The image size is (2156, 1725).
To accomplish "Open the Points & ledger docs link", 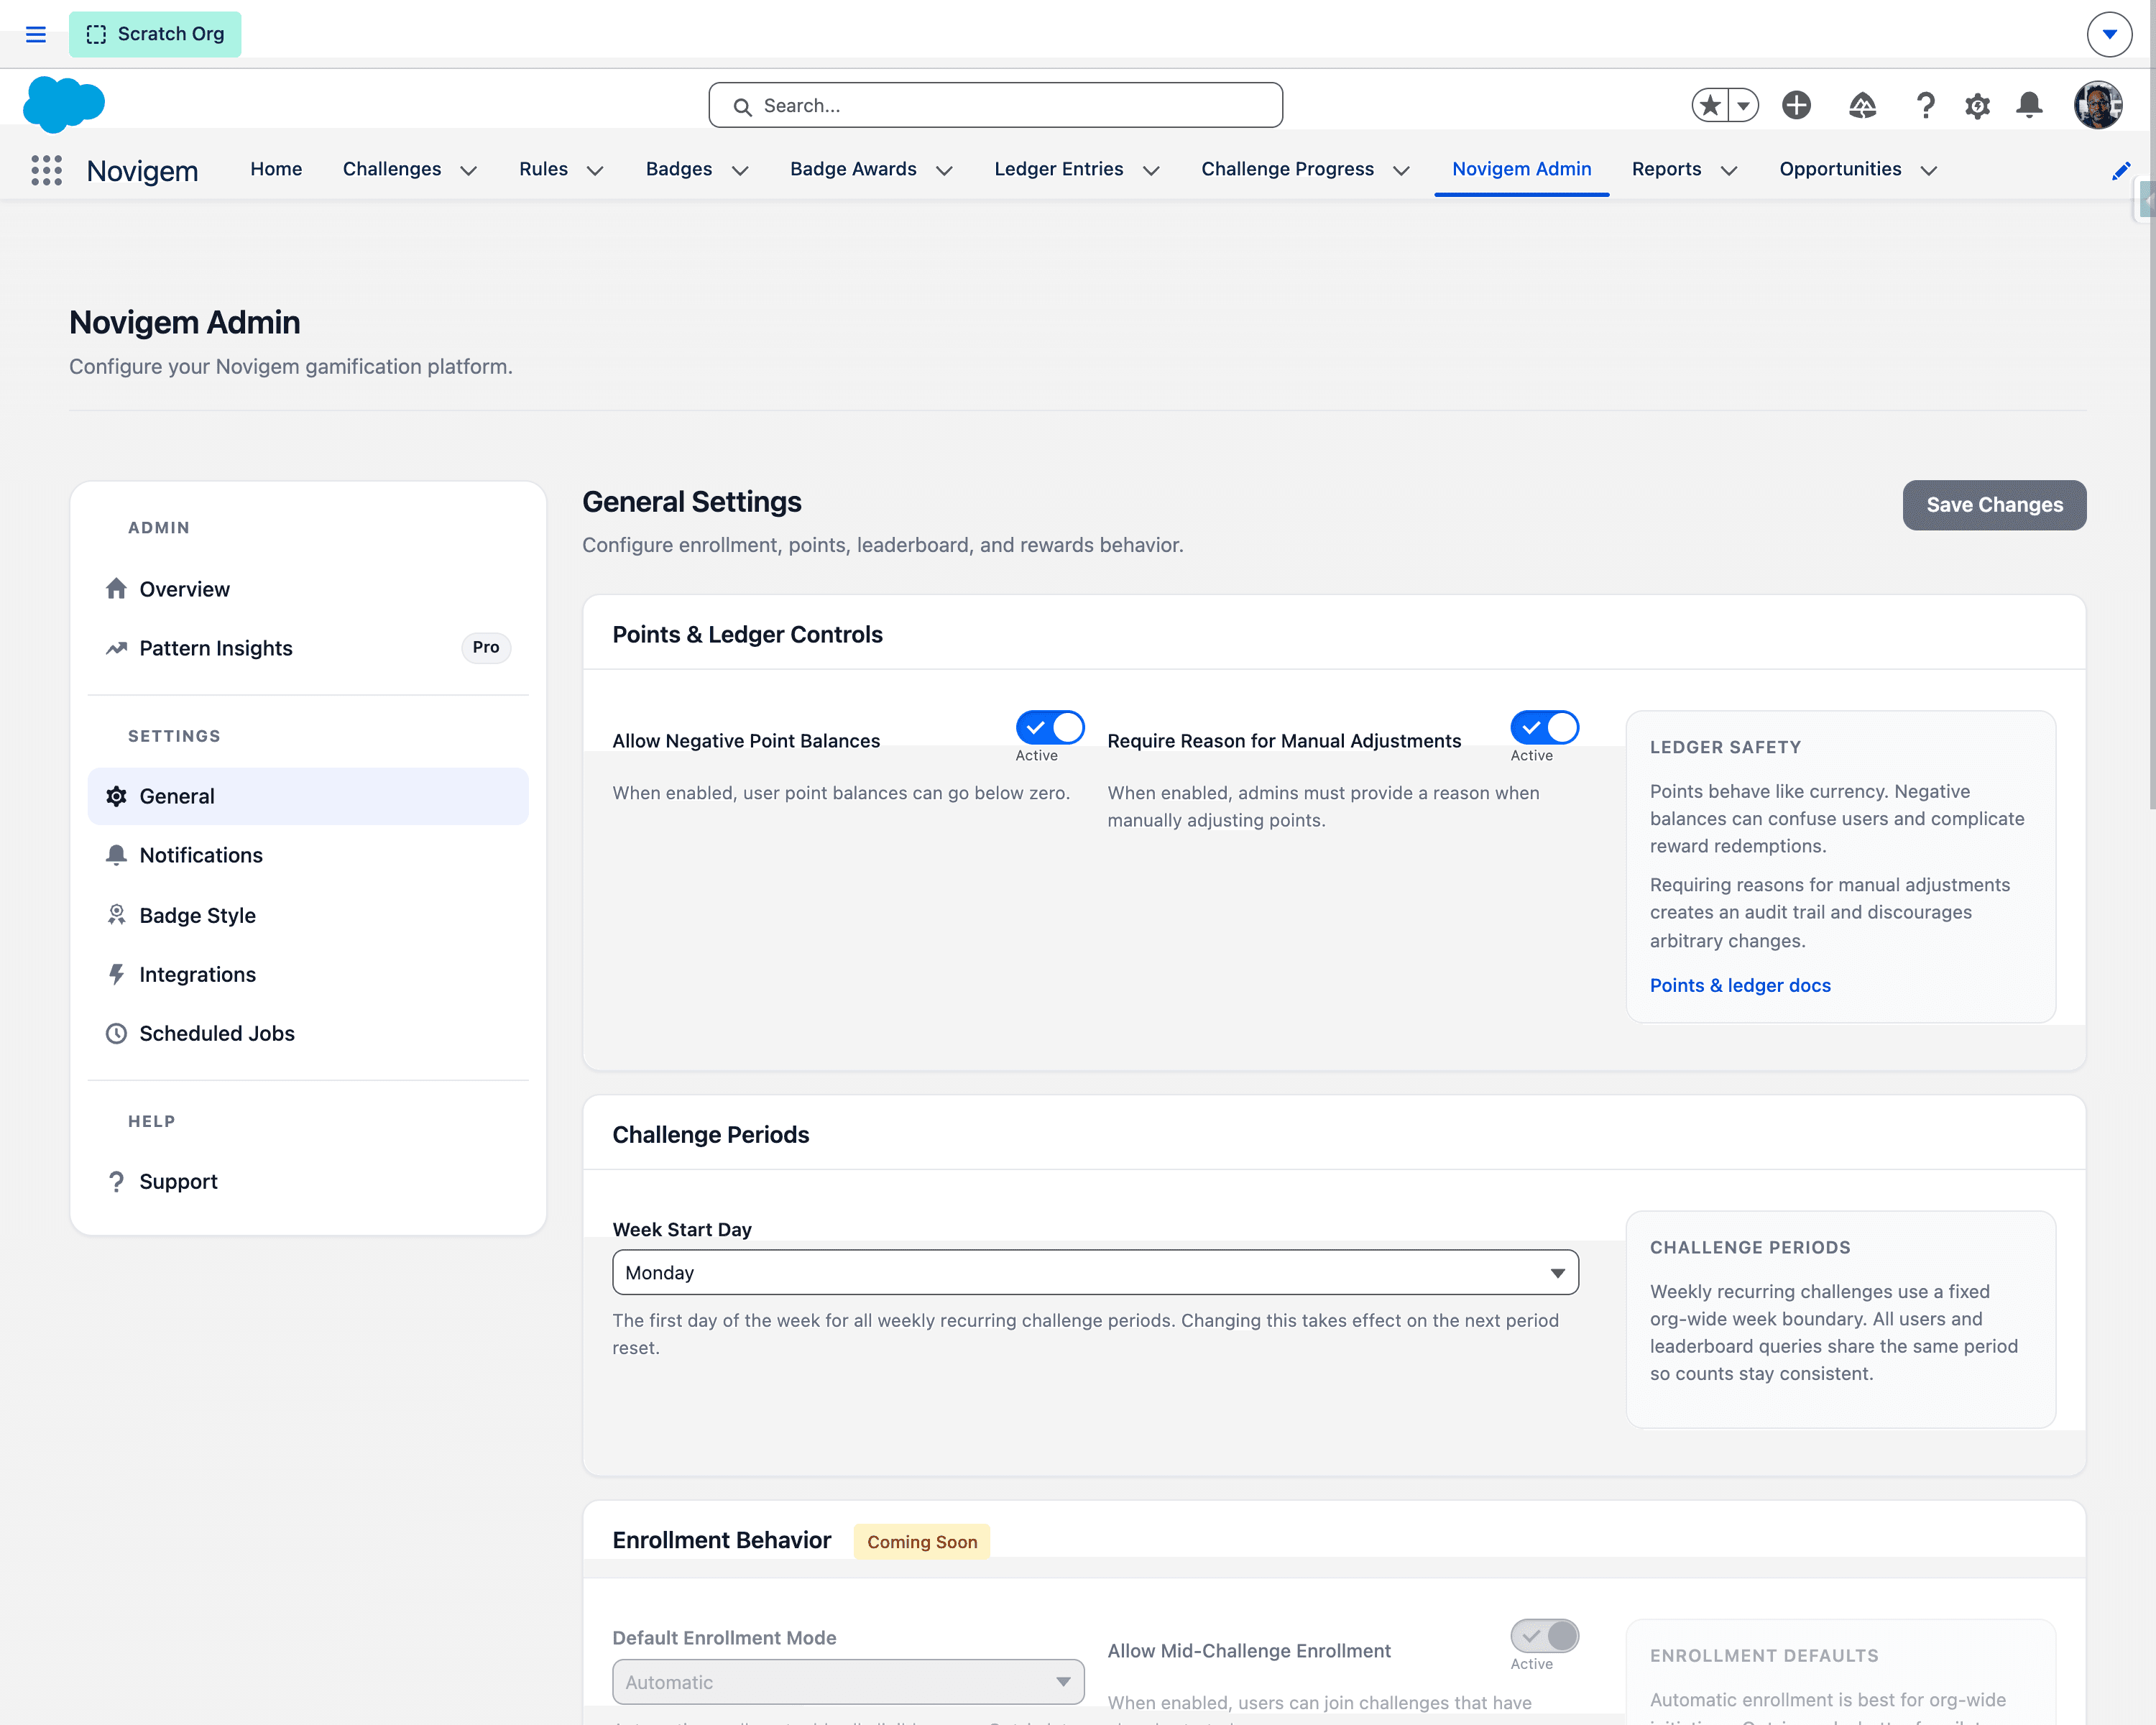I will (x=1740, y=985).
